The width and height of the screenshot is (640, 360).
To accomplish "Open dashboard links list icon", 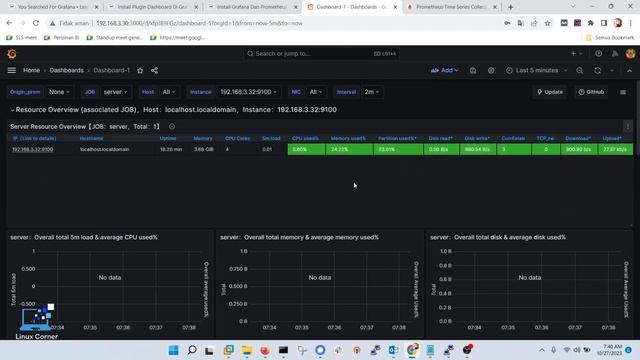I will point(623,92).
